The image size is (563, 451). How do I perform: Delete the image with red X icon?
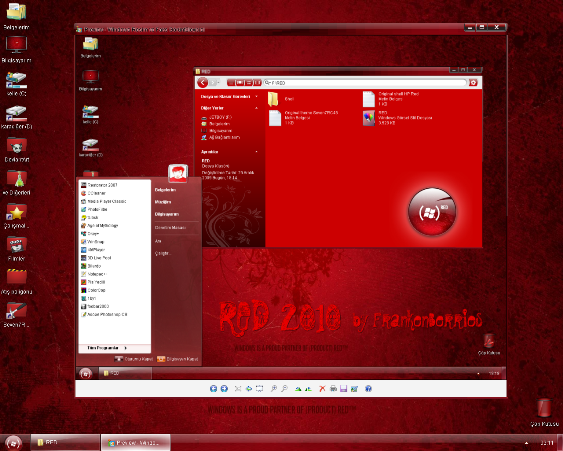[x=322, y=389]
